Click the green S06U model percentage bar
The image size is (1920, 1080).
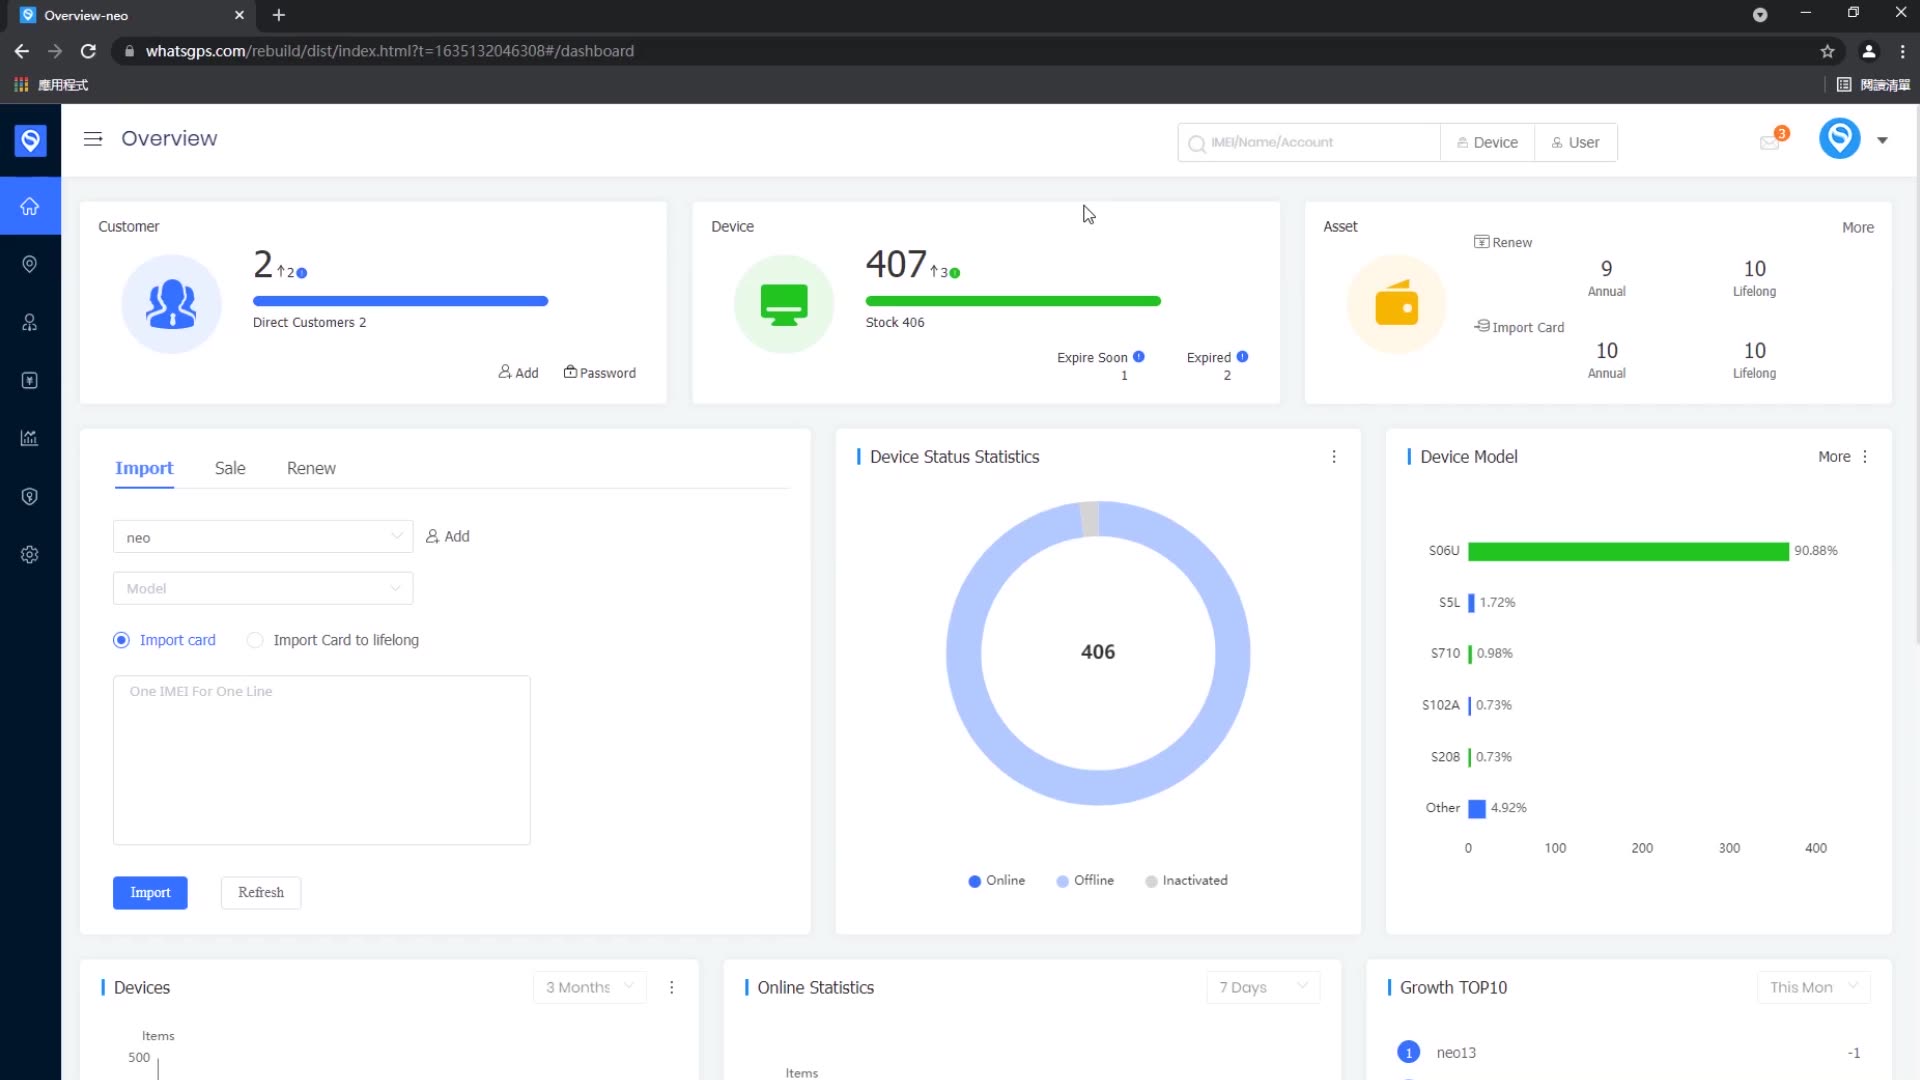[x=1630, y=551]
